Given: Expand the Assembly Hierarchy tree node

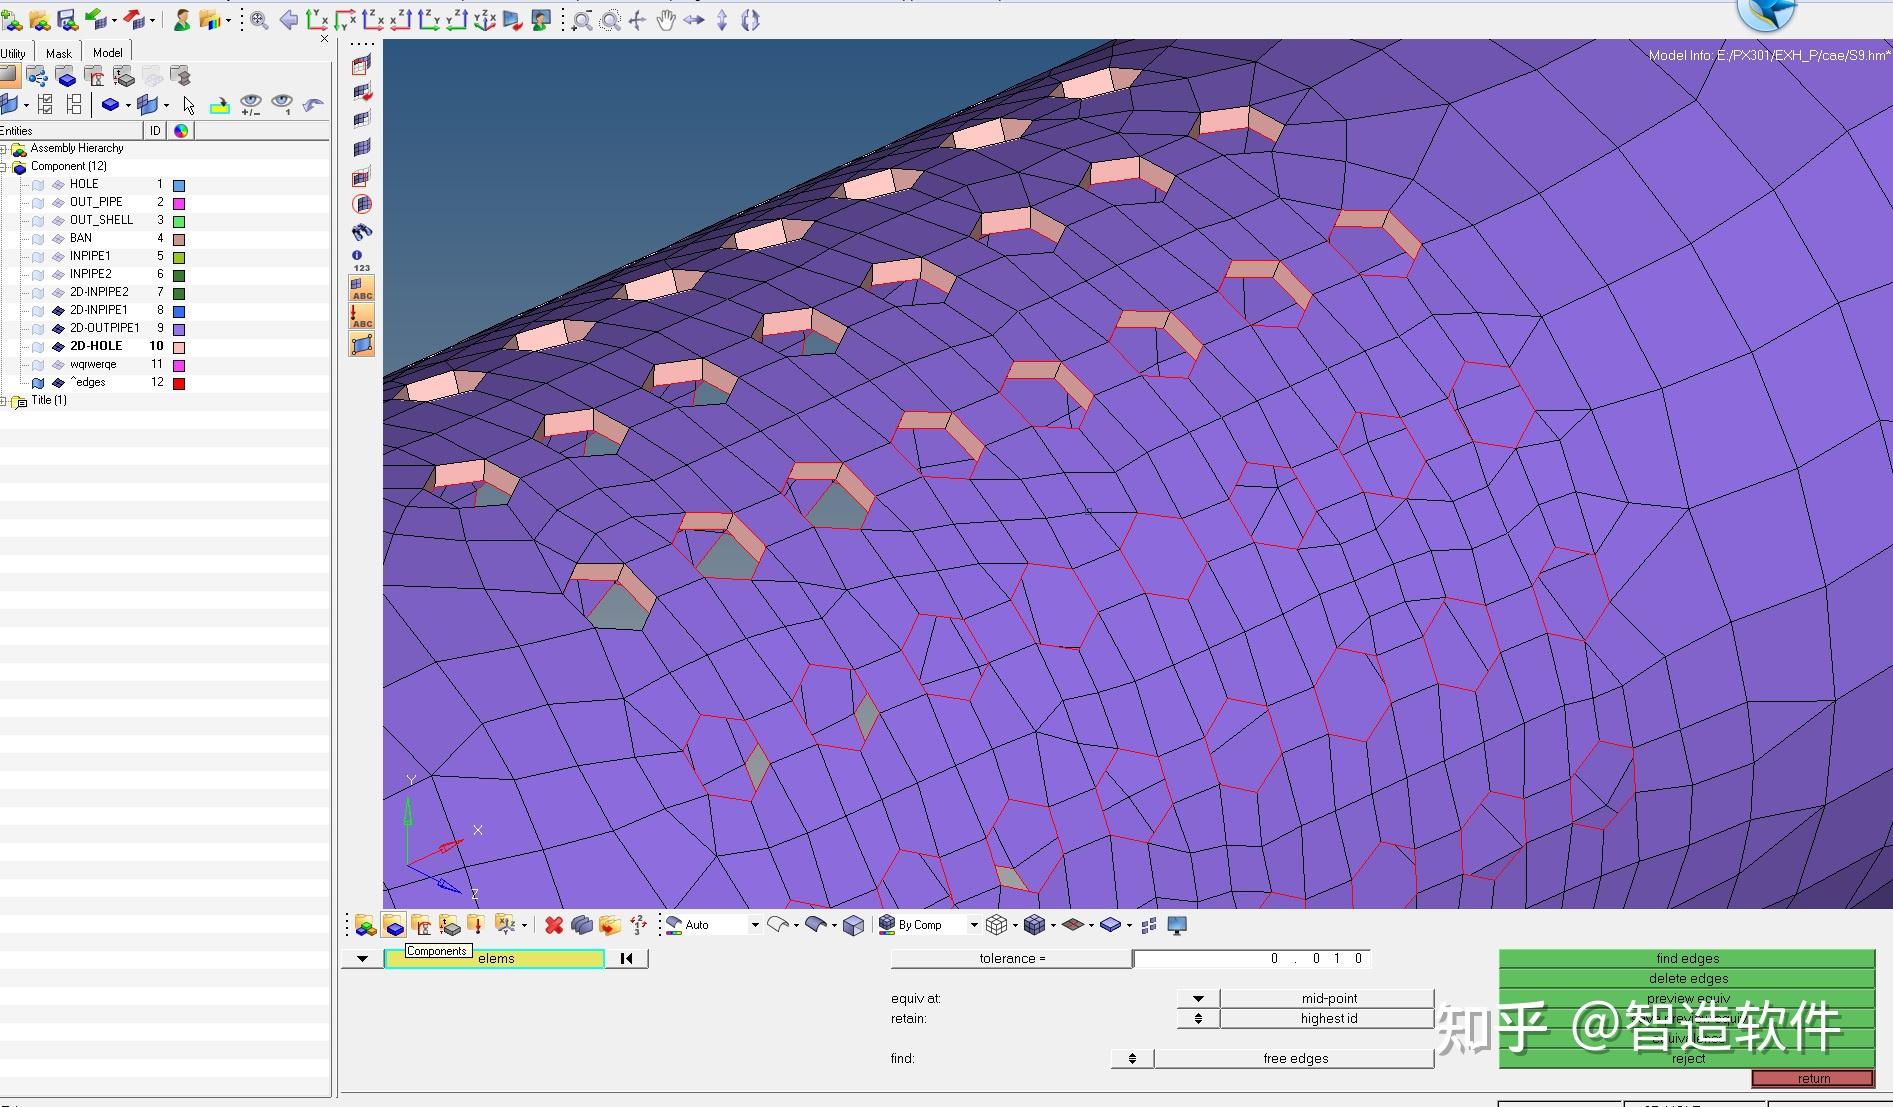Looking at the screenshot, I should (x=4, y=149).
